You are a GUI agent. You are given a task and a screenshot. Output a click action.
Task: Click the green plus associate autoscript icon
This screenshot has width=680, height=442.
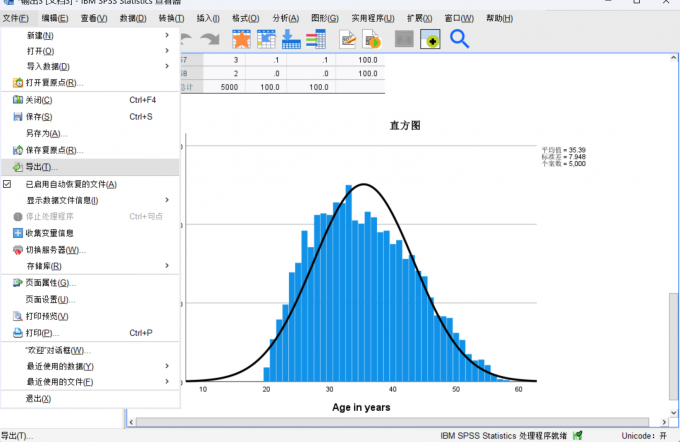[x=430, y=39]
